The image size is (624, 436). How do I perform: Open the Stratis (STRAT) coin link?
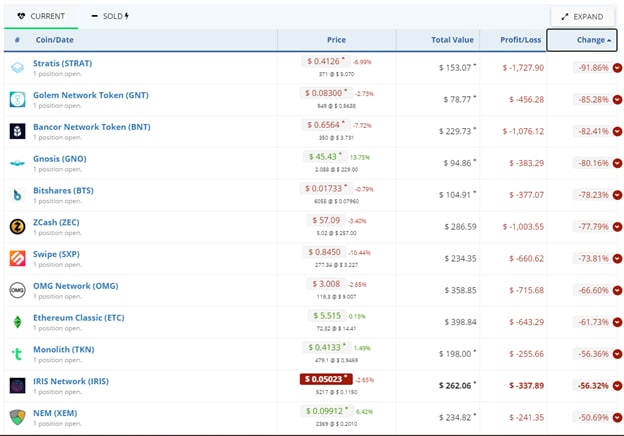[62, 63]
